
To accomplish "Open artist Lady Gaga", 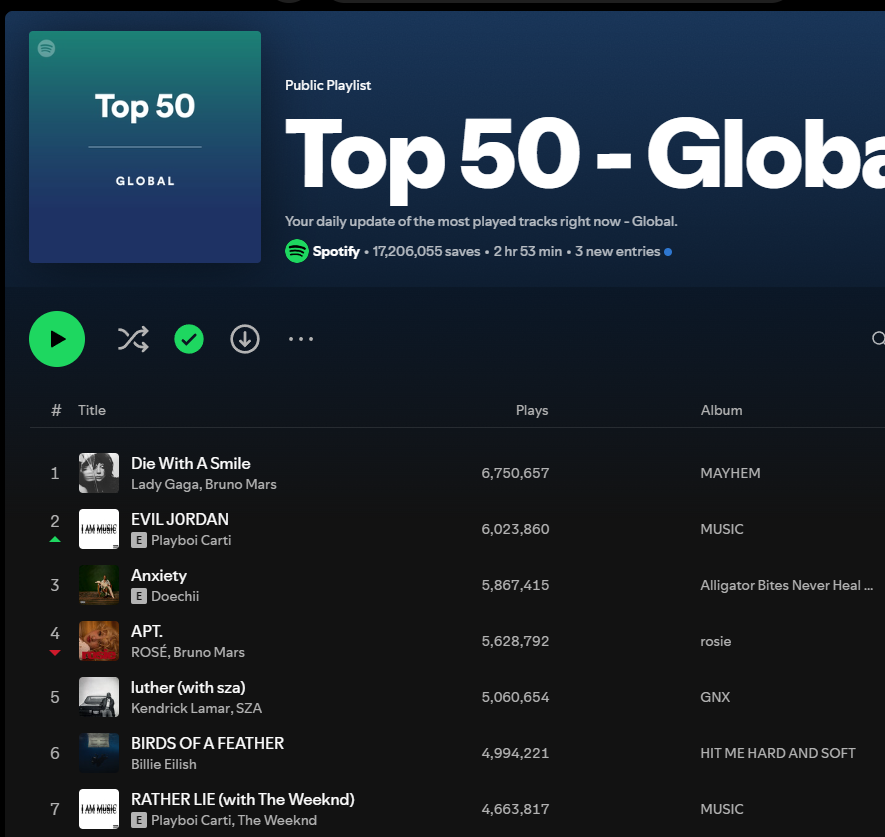I will [165, 484].
